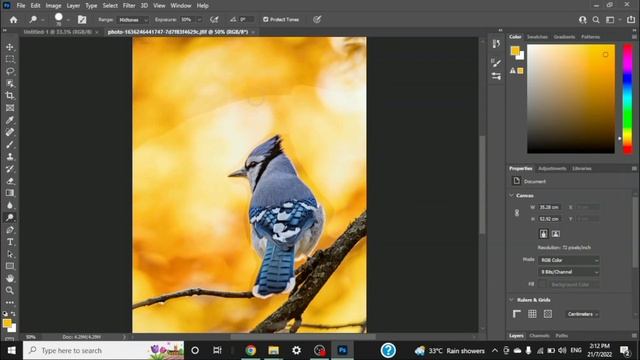Open the brush preset picker arrow
The width and height of the screenshot is (640, 360).
(68, 20)
